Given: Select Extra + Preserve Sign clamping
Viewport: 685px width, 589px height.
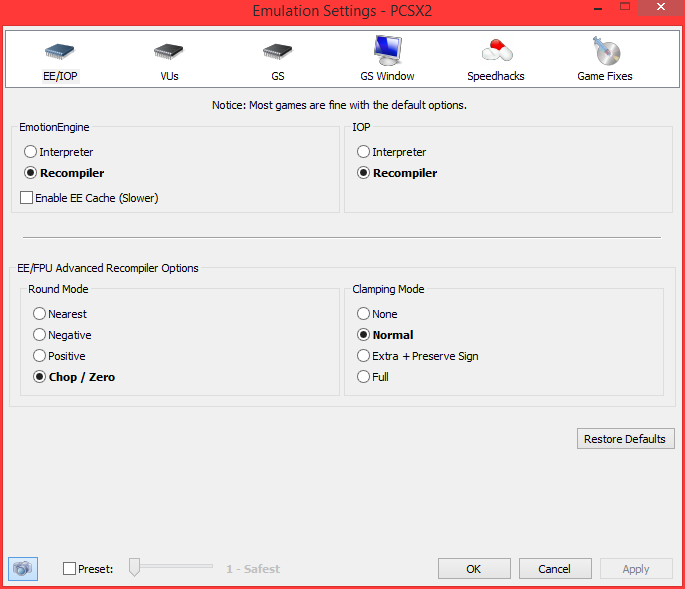Looking at the screenshot, I should 364,356.
